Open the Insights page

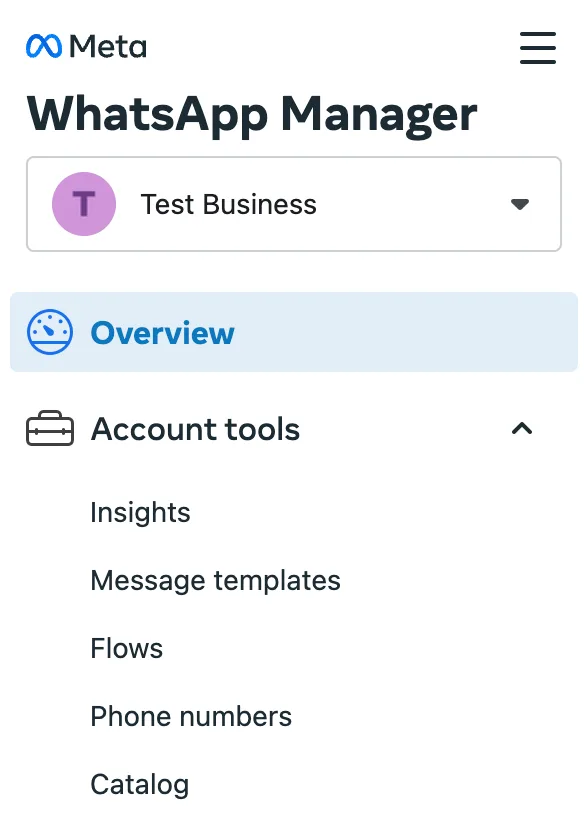pos(140,513)
